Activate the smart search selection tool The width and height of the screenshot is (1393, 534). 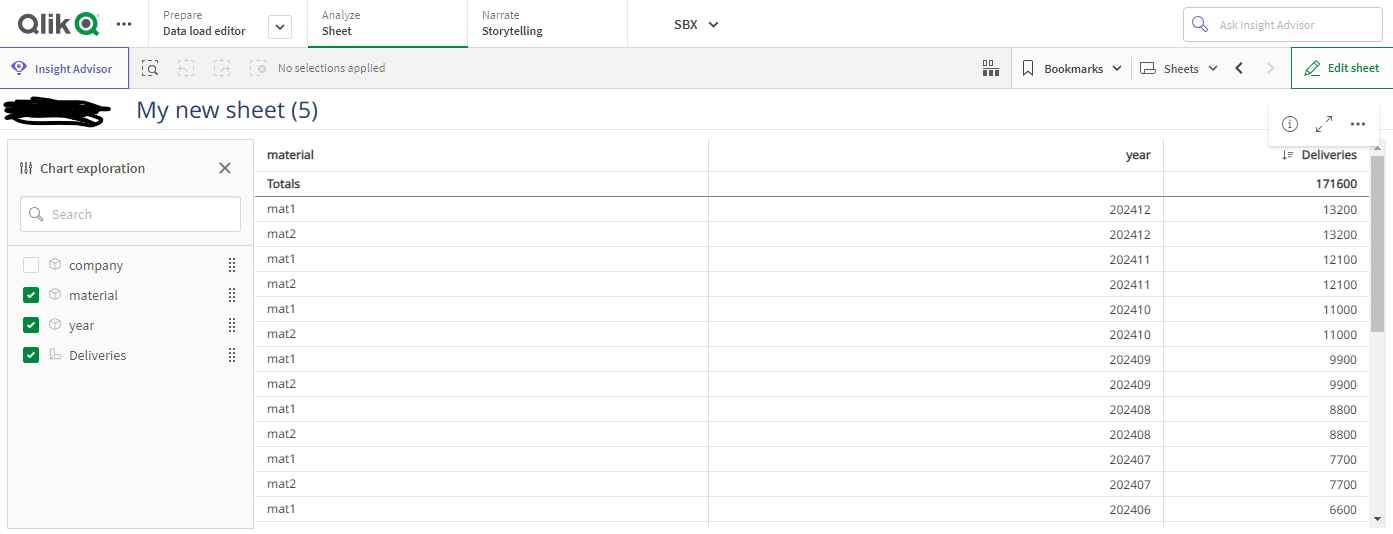coord(150,68)
